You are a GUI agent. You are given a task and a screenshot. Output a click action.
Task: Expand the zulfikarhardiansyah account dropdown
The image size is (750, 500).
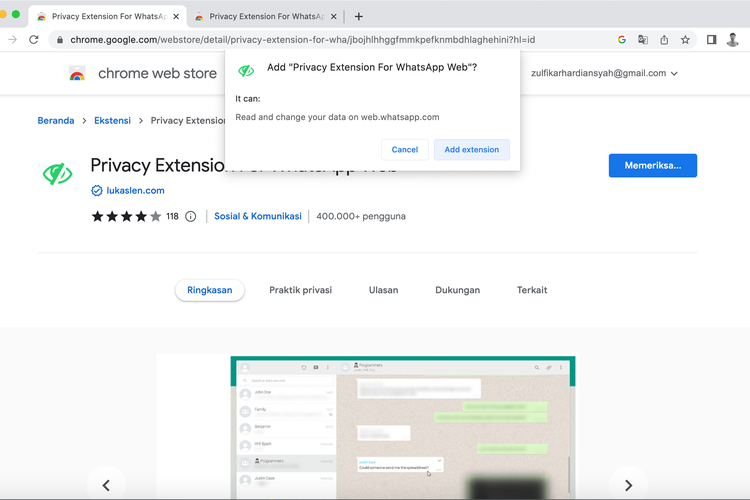point(674,74)
